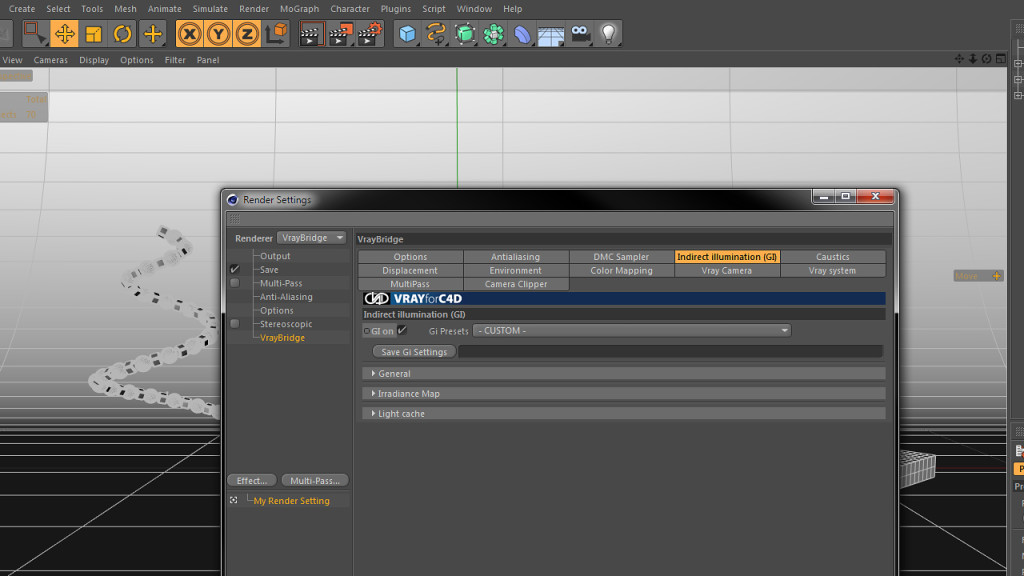Click the viewport zoom camera icon
The image size is (1024, 576).
click(x=973, y=59)
